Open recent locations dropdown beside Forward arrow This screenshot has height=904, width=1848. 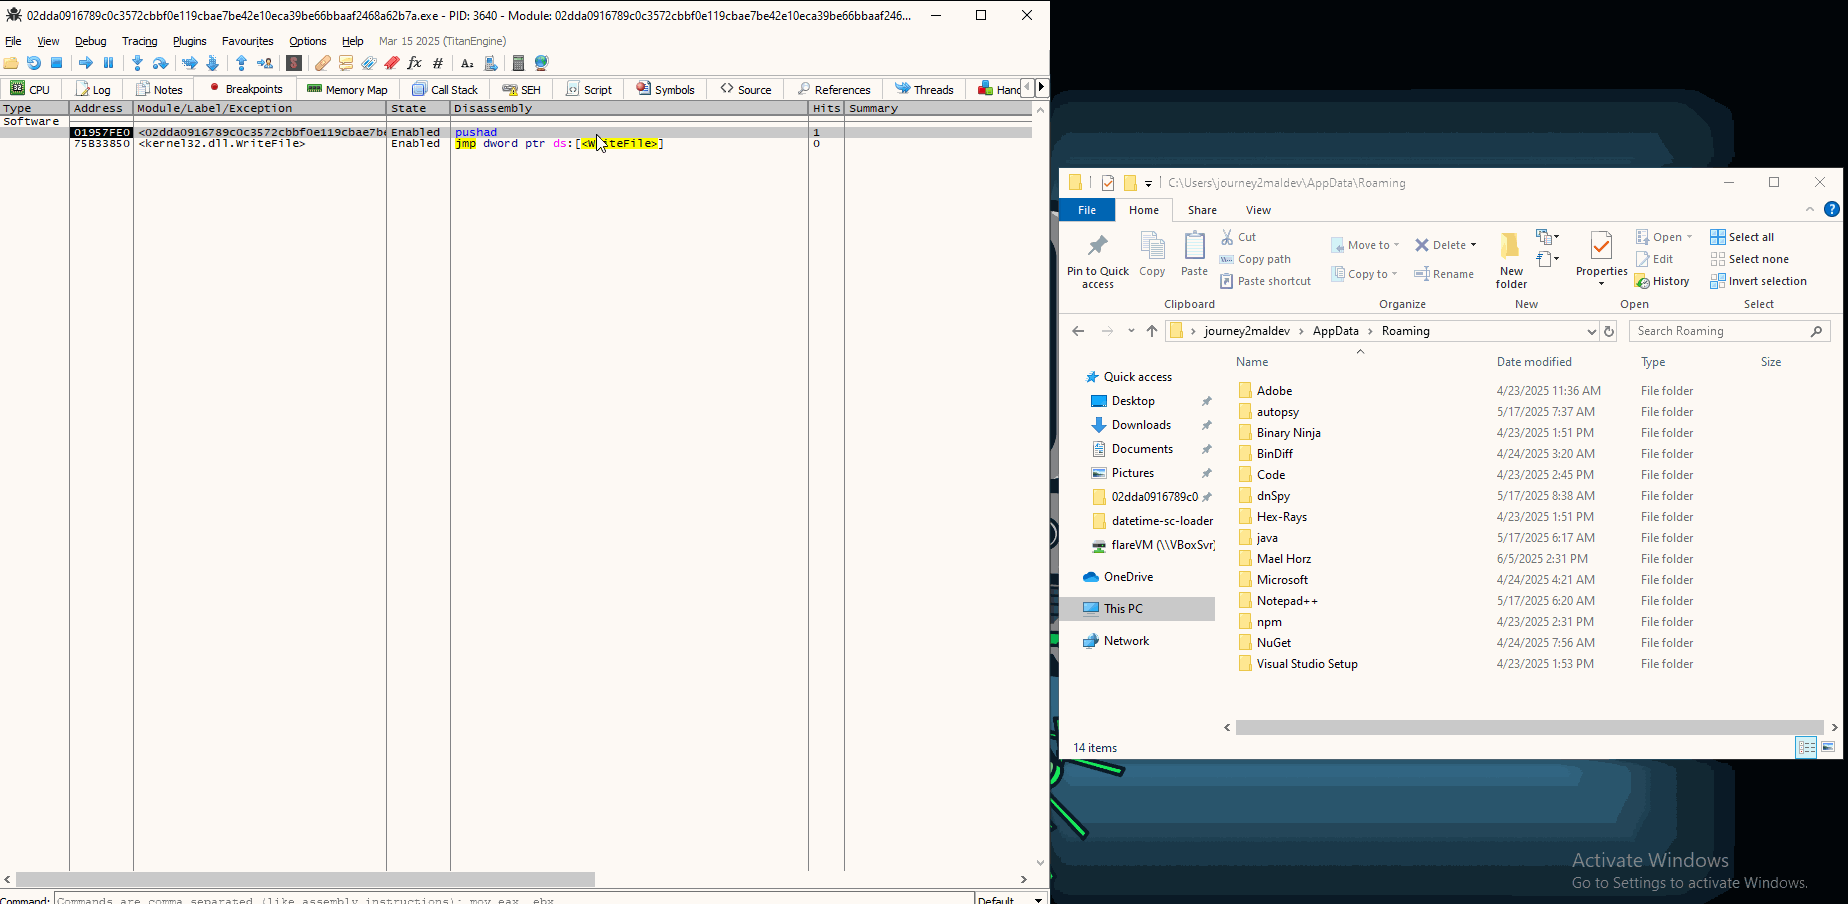pyautogui.click(x=1131, y=331)
